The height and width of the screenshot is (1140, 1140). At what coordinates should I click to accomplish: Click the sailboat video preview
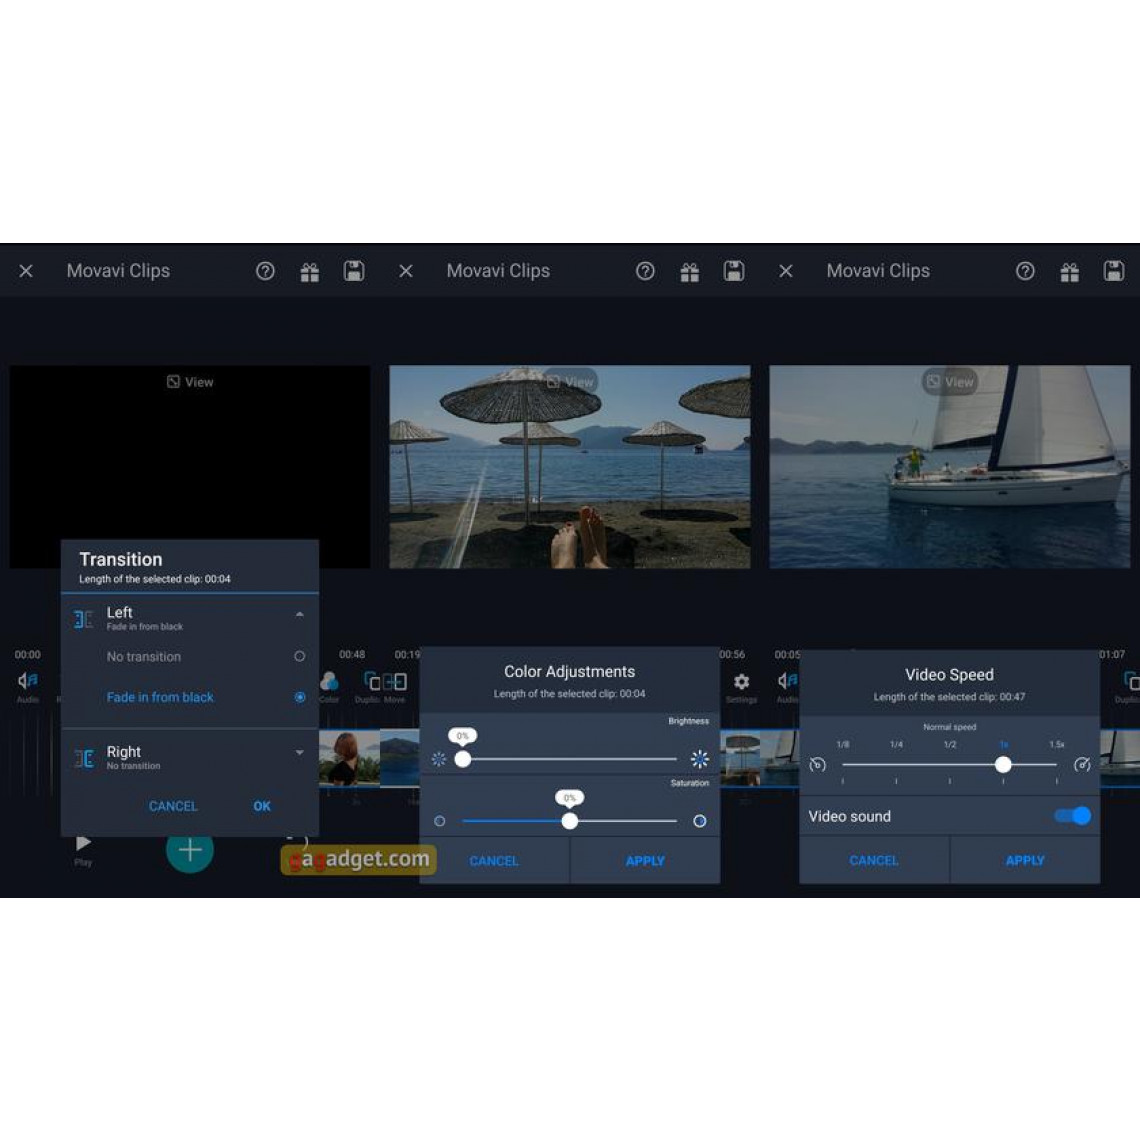point(950,467)
